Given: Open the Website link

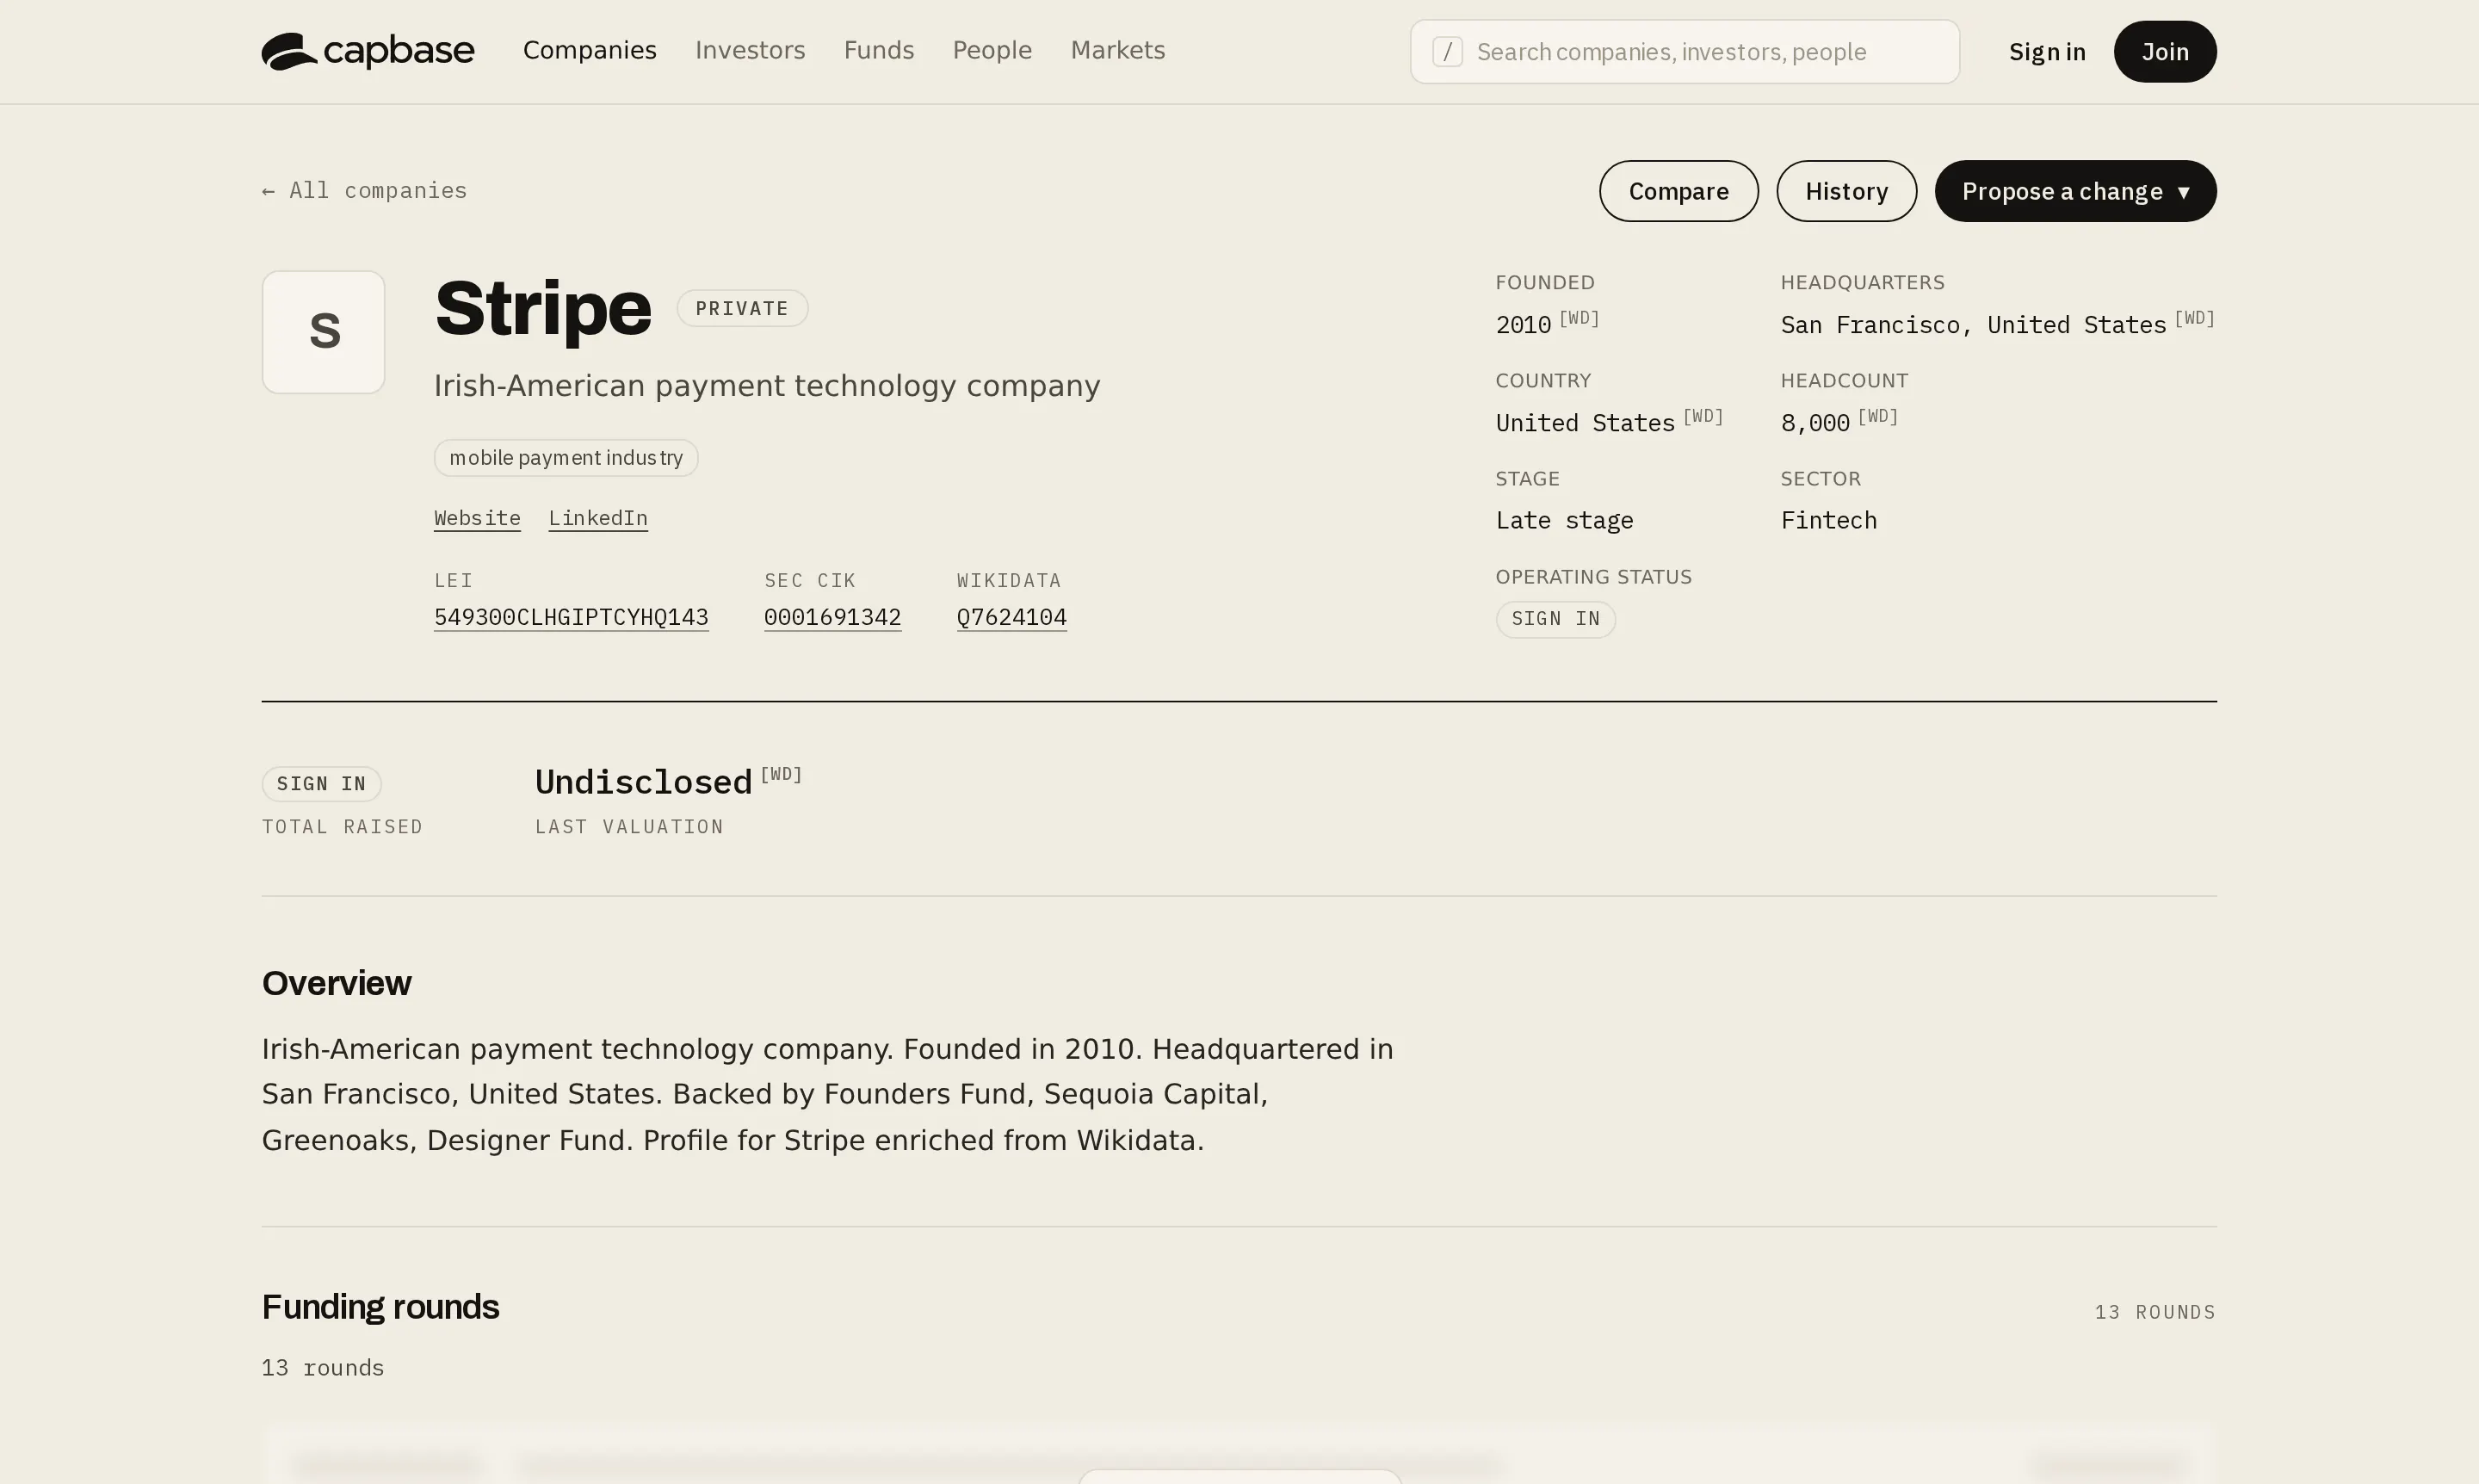Looking at the screenshot, I should [477, 518].
